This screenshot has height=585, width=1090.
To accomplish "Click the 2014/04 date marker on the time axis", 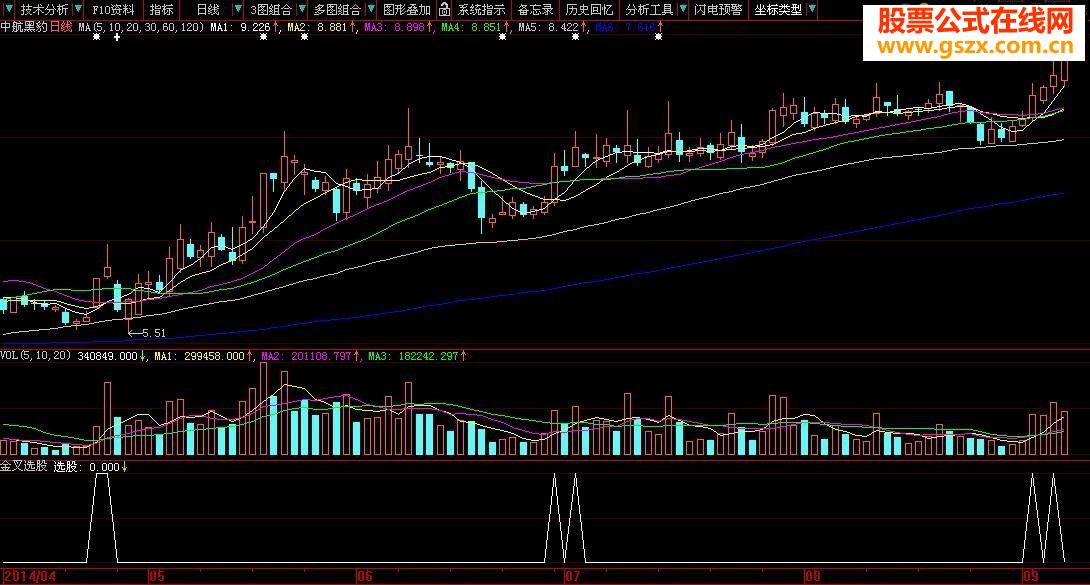I will tap(30, 576).
